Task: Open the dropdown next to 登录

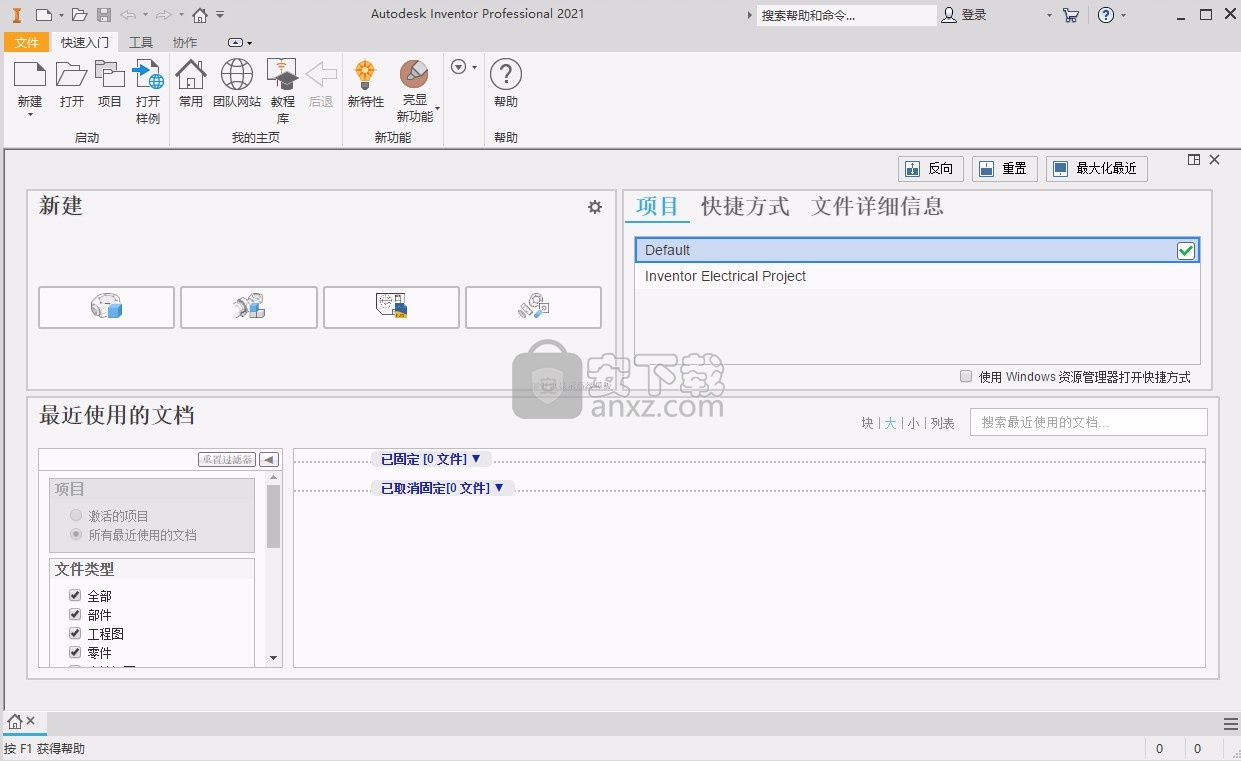Action: tap(1049, 16)
